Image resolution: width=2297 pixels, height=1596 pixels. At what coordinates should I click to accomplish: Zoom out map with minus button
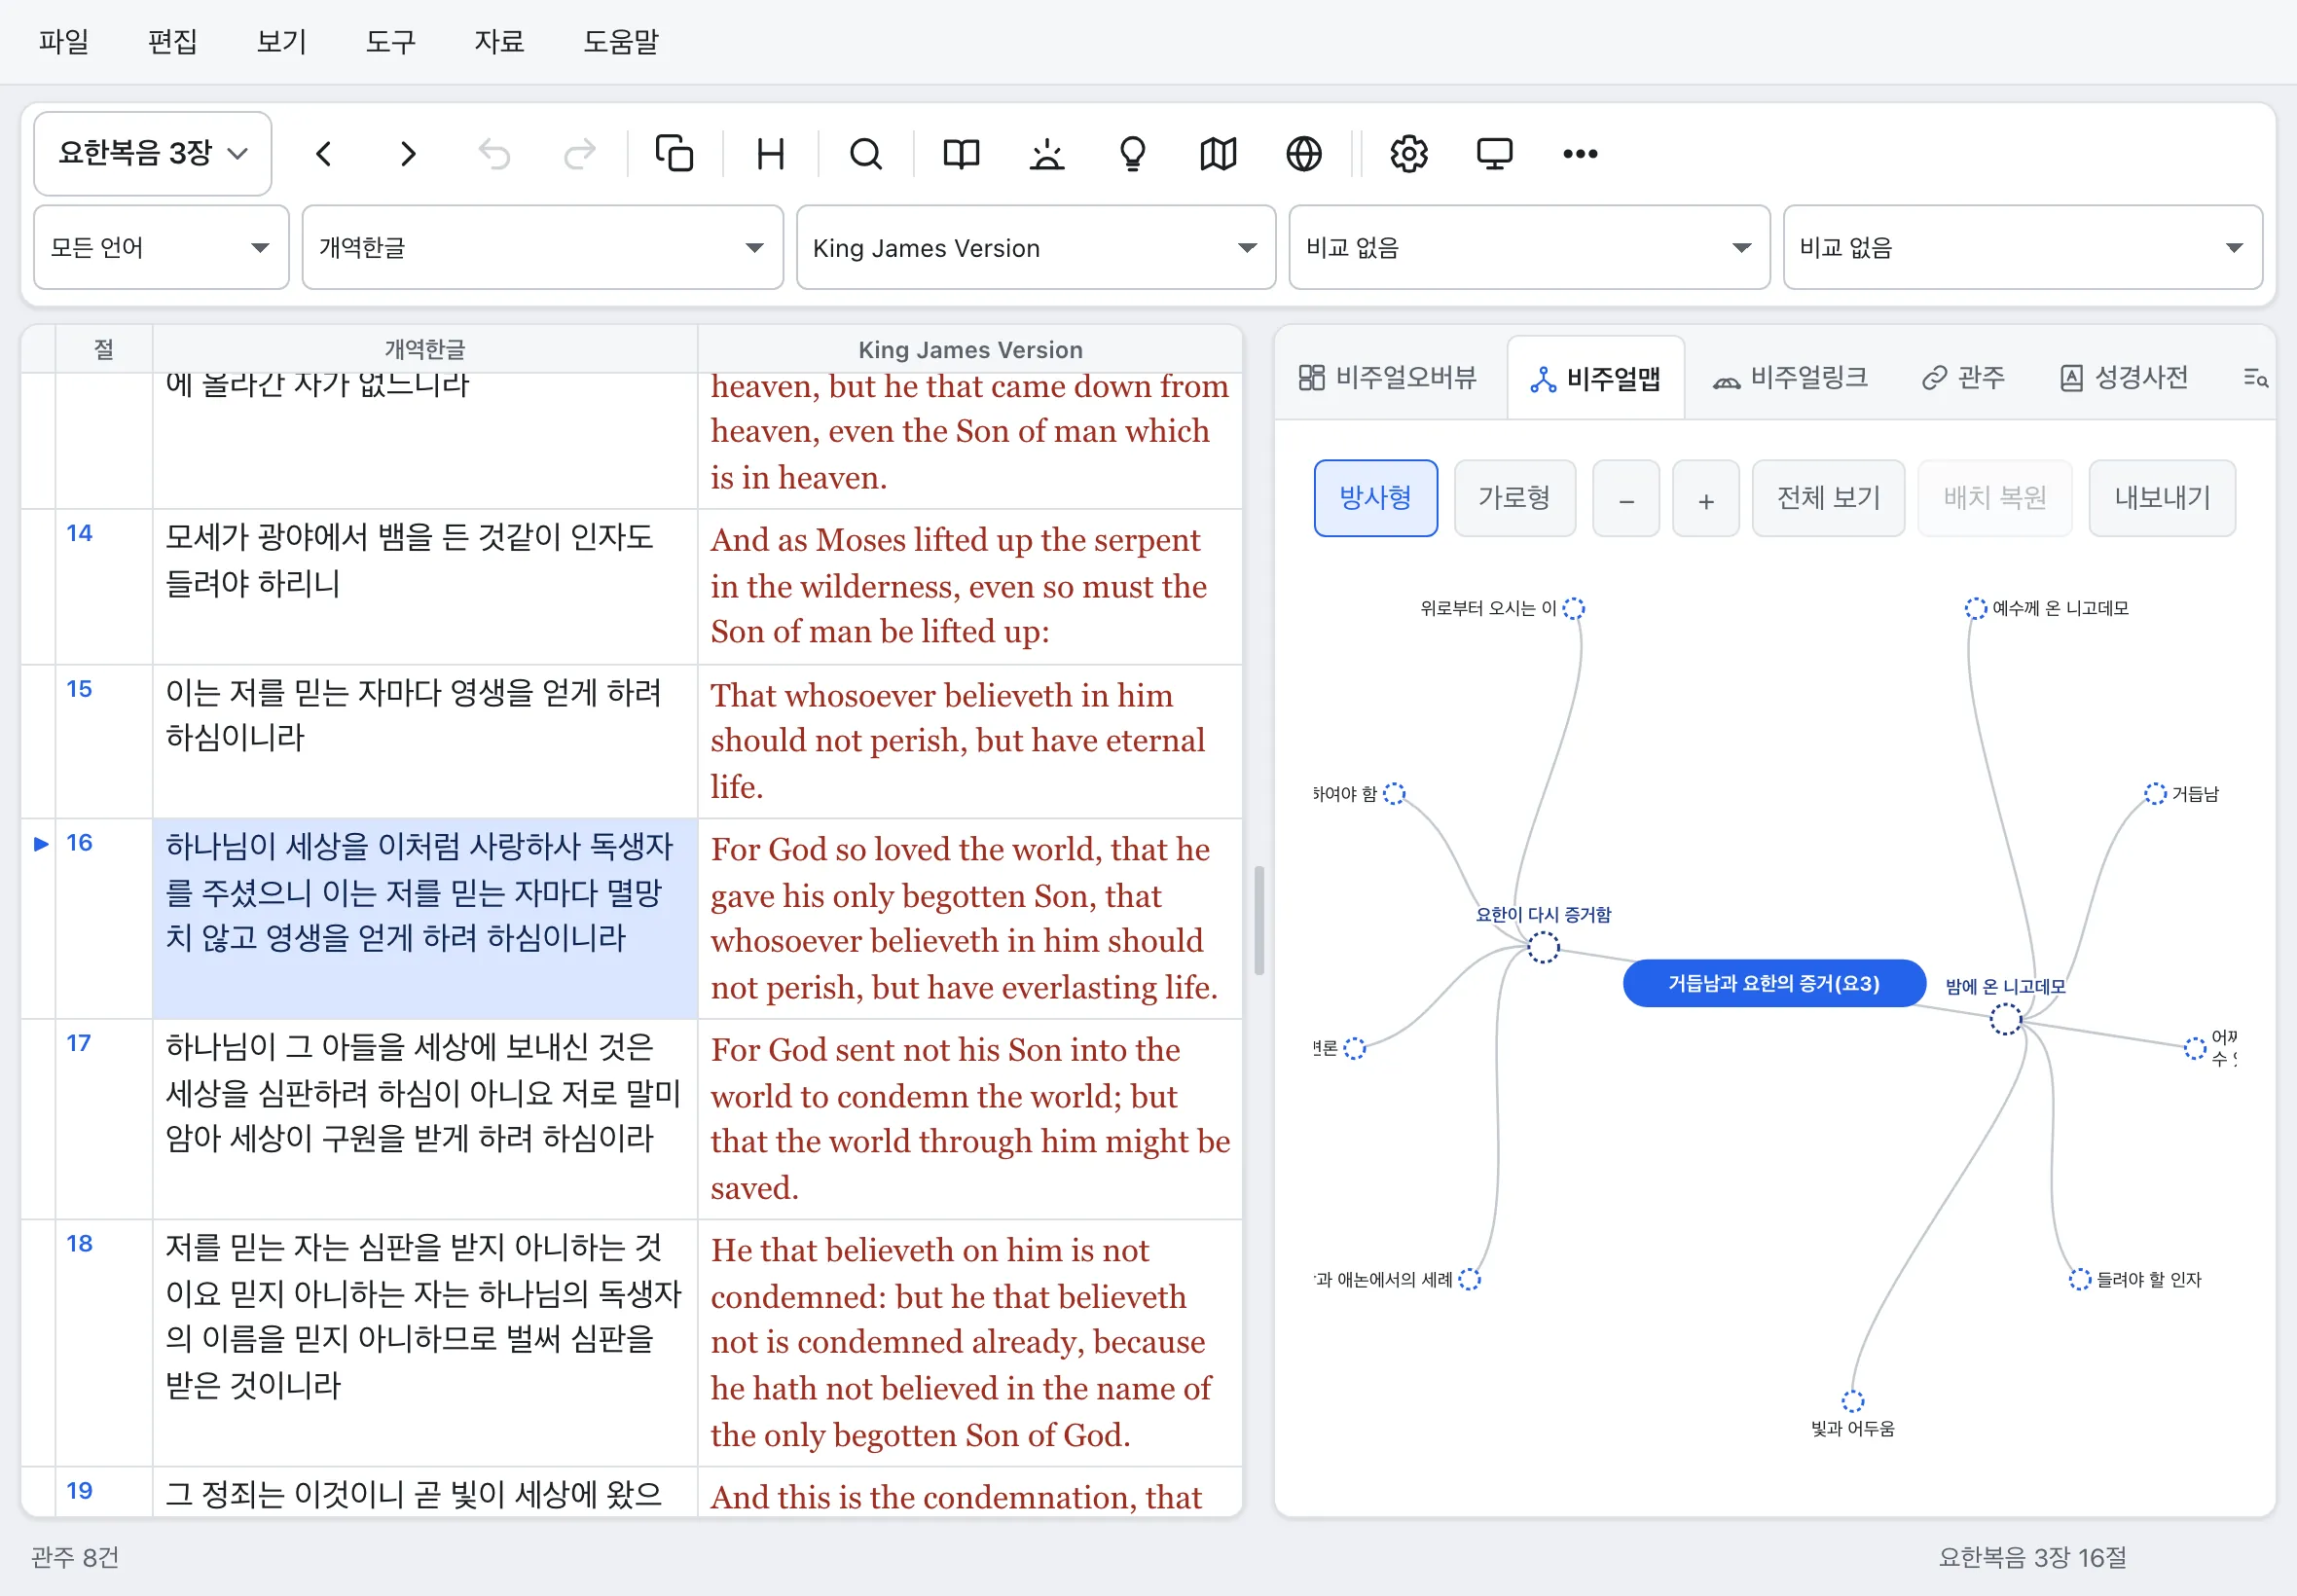pos(1626,498)
